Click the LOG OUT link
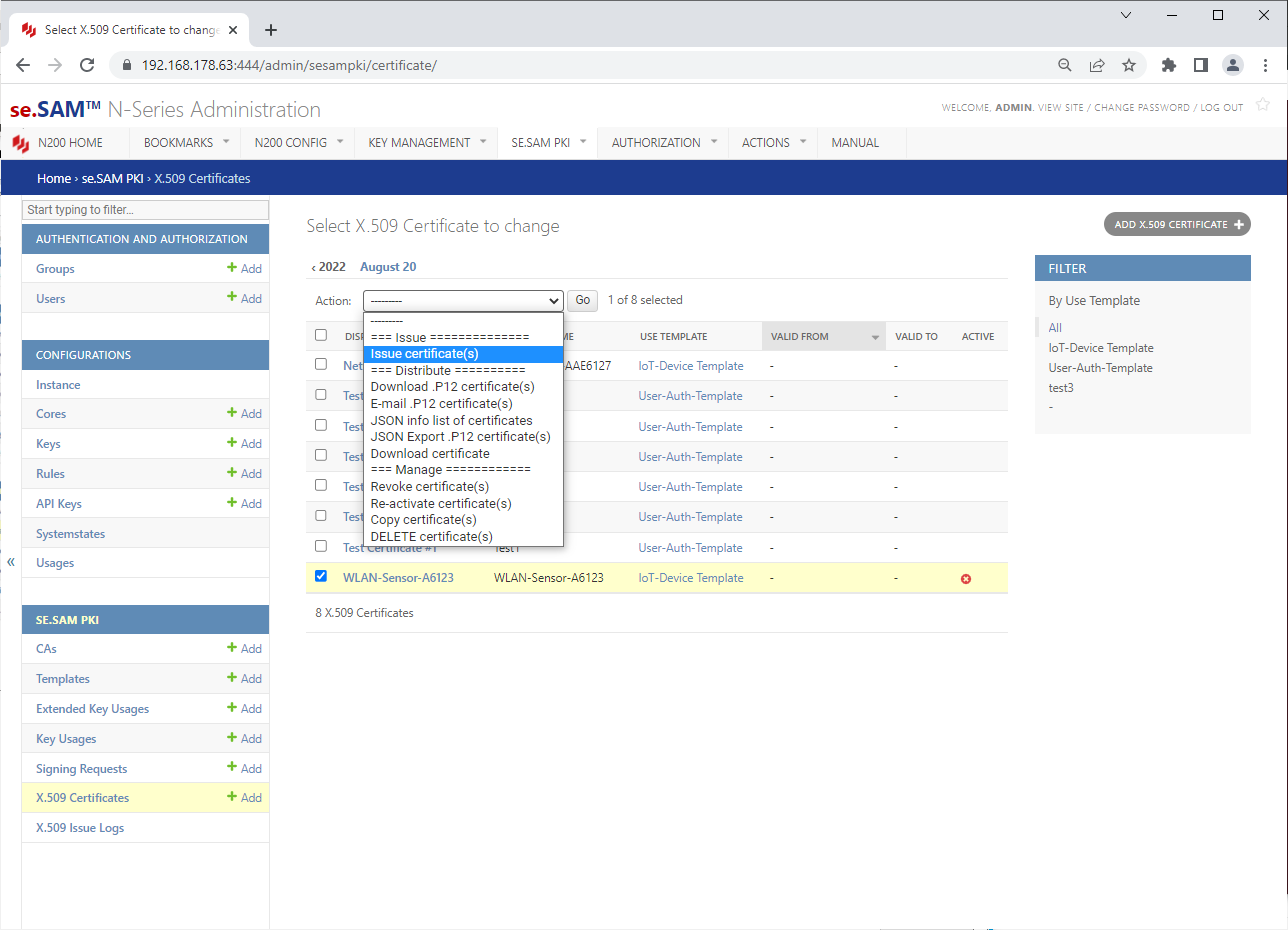Viewport: 1288px width, 930px height. point(1222,108)
